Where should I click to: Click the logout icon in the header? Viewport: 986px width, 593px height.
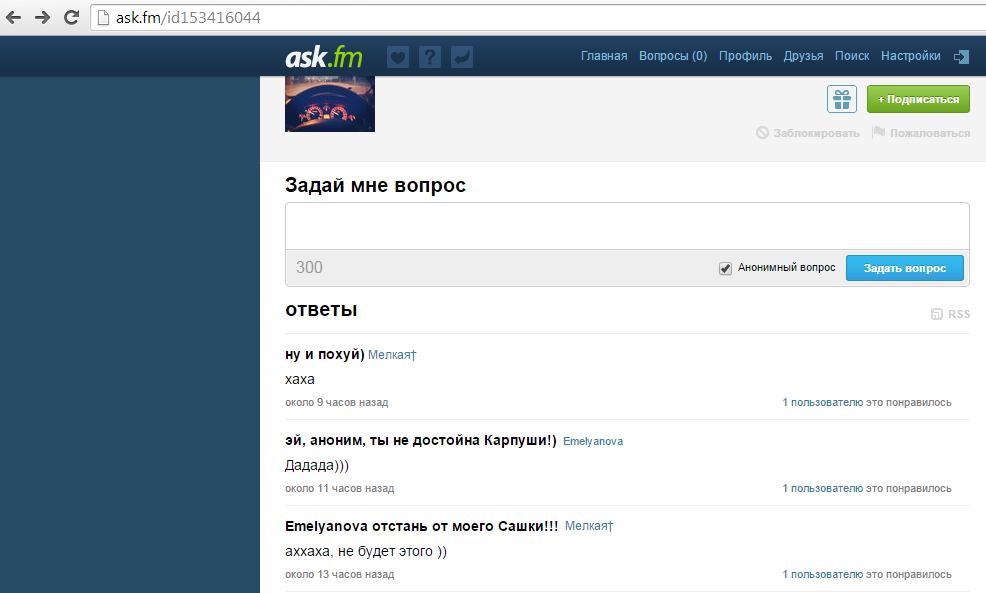click(961, 57)
